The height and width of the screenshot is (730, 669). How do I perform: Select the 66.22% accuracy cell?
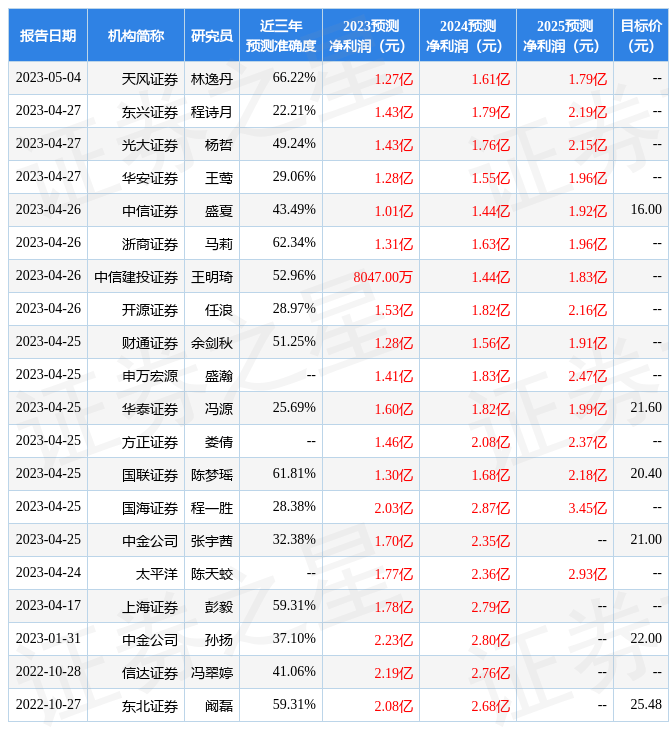click(x=294, y=78)
